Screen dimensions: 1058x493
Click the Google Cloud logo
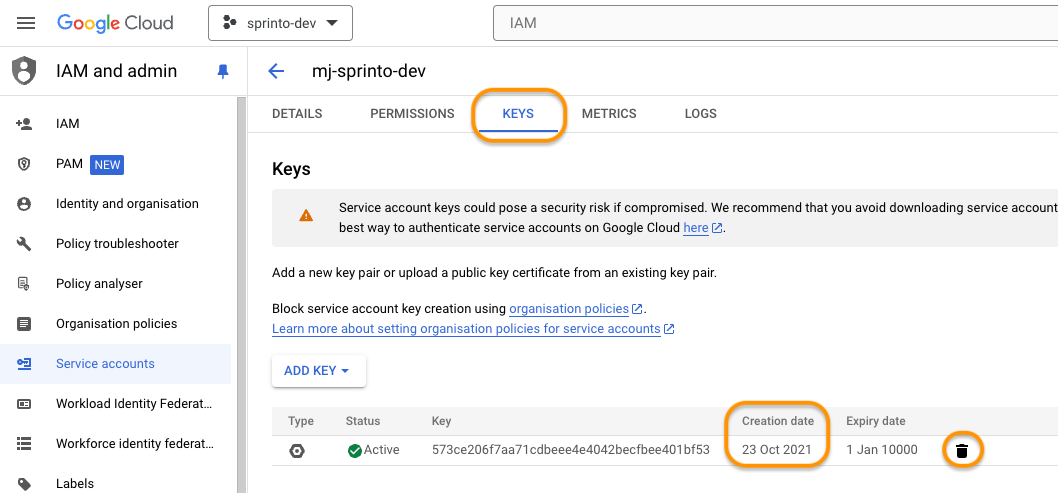115,23
